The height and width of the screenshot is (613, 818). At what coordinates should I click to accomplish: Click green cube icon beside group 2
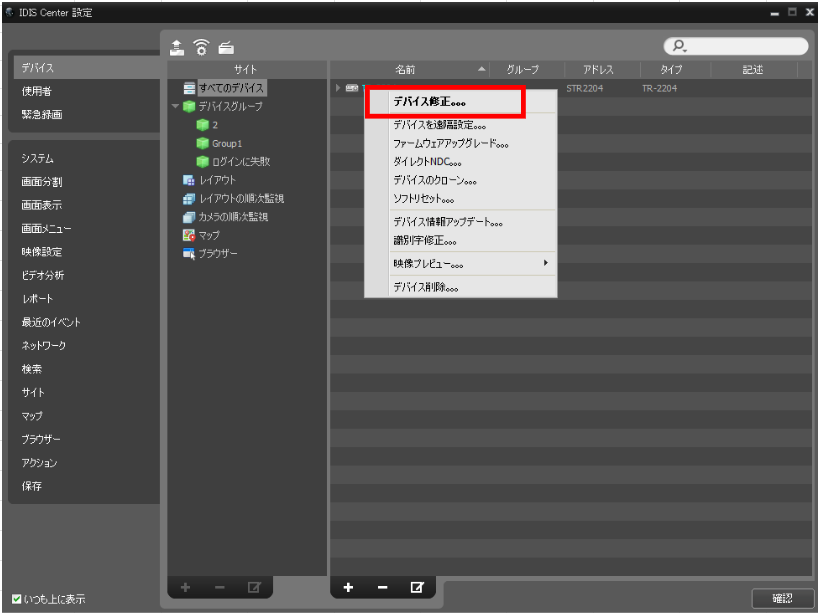point(202,125)
